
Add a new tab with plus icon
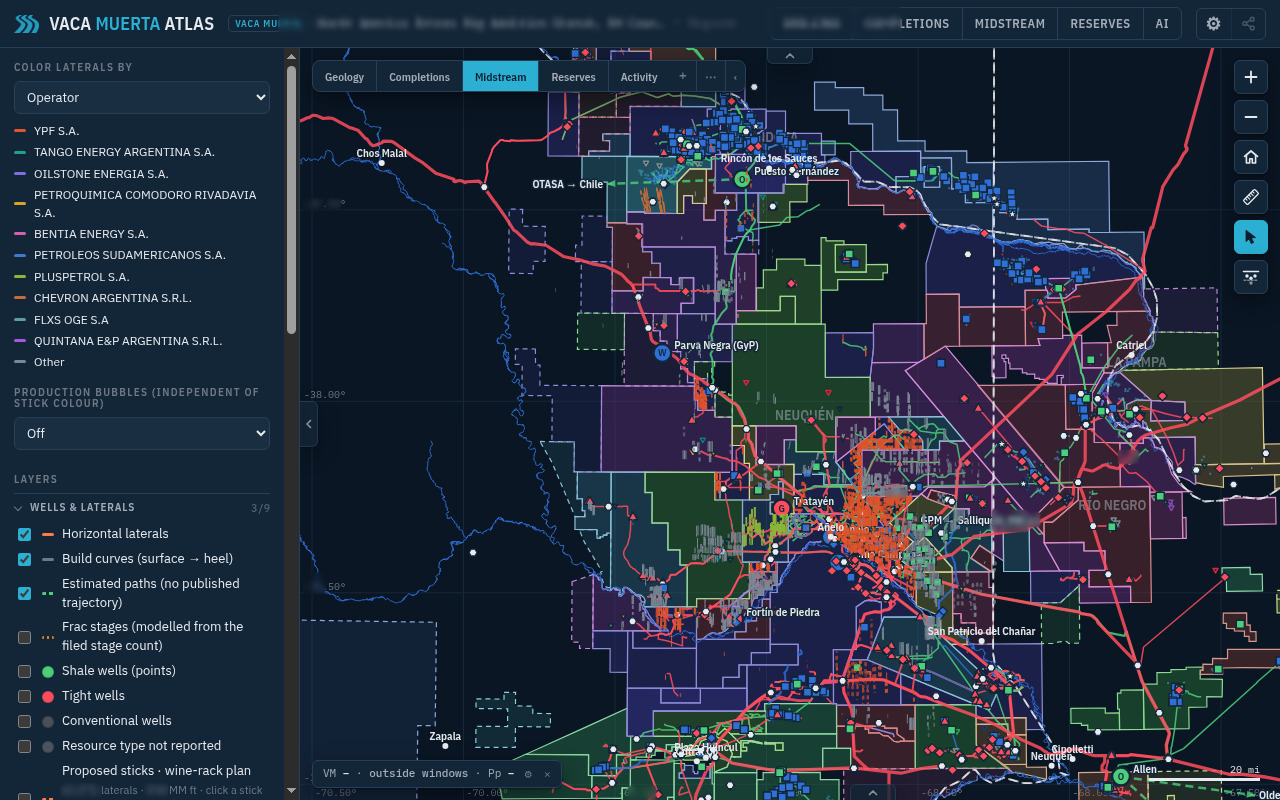pos(683,76)
